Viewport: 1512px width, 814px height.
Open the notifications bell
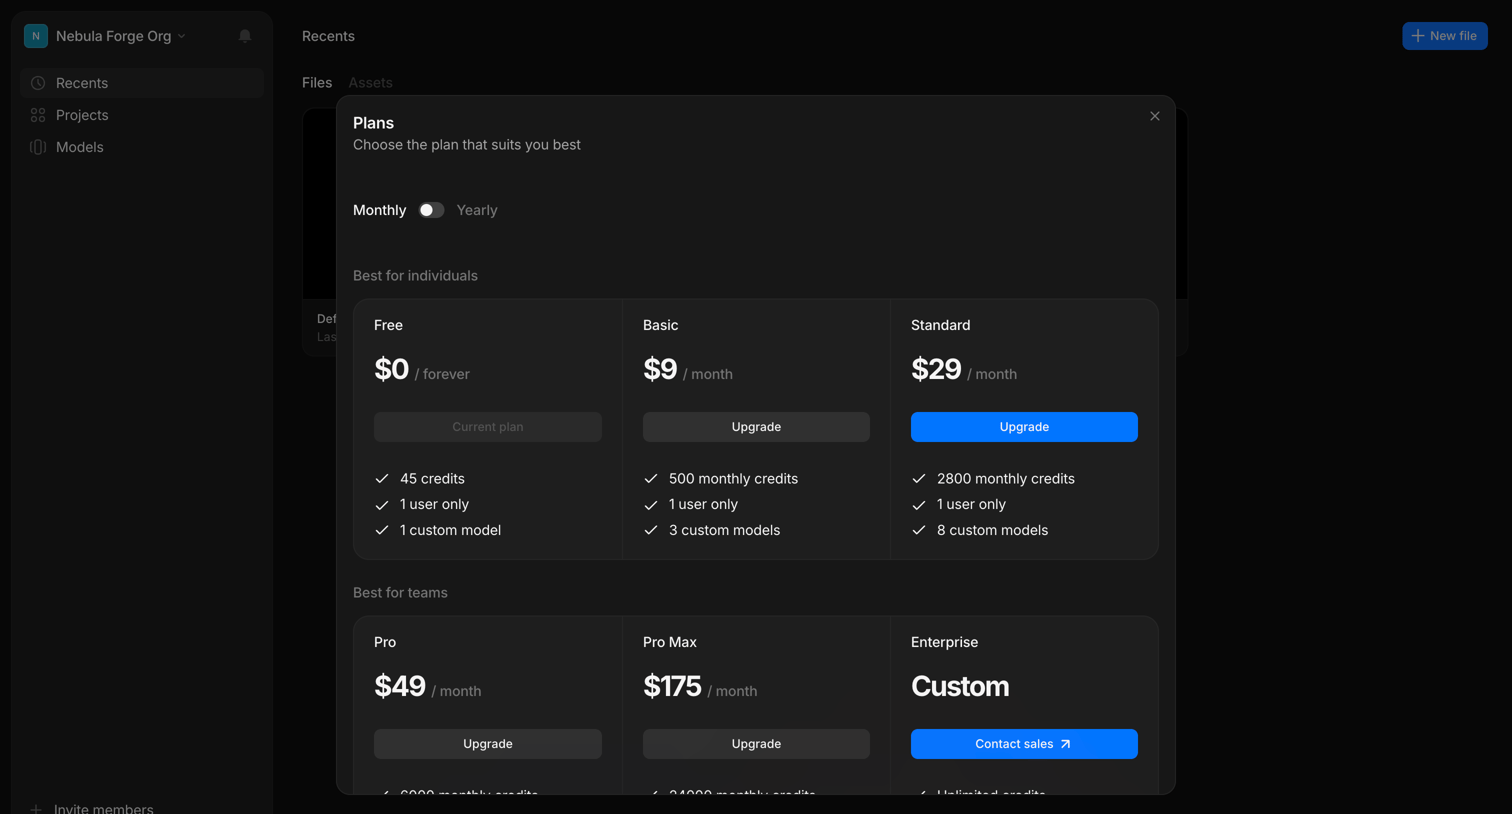point(245,36)
